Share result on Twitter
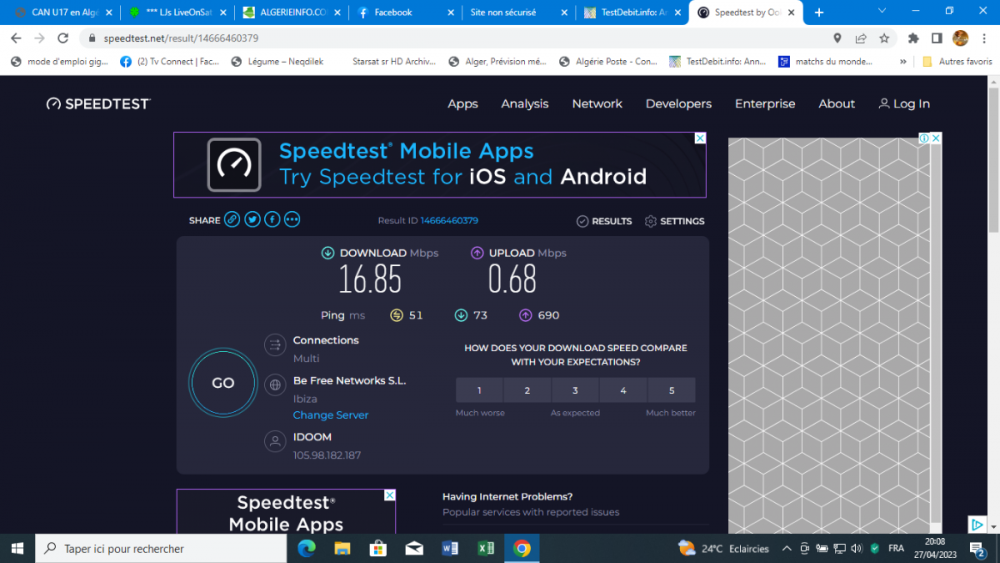 (x=252, y=220)
